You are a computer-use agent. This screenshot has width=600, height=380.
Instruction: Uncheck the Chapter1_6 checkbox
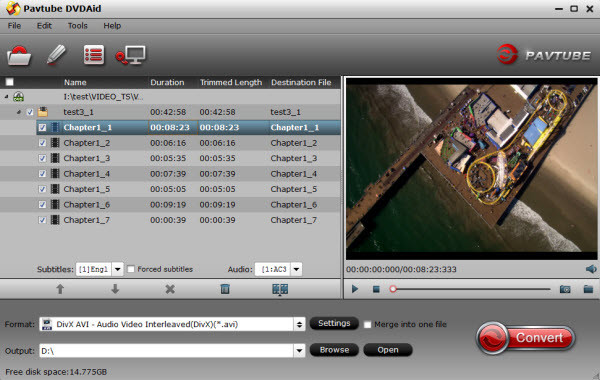pyautogui.click(x=42, y=205)
